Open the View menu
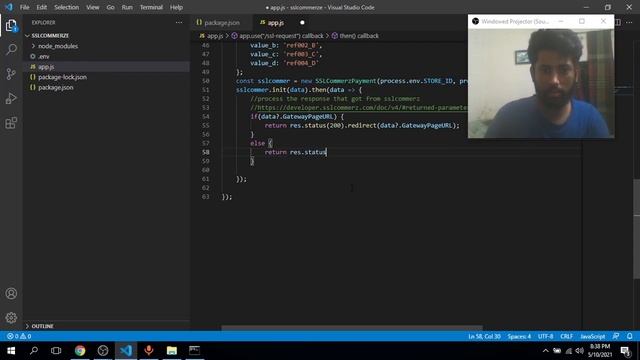640x360 pixels. click(x=93, y=7)
